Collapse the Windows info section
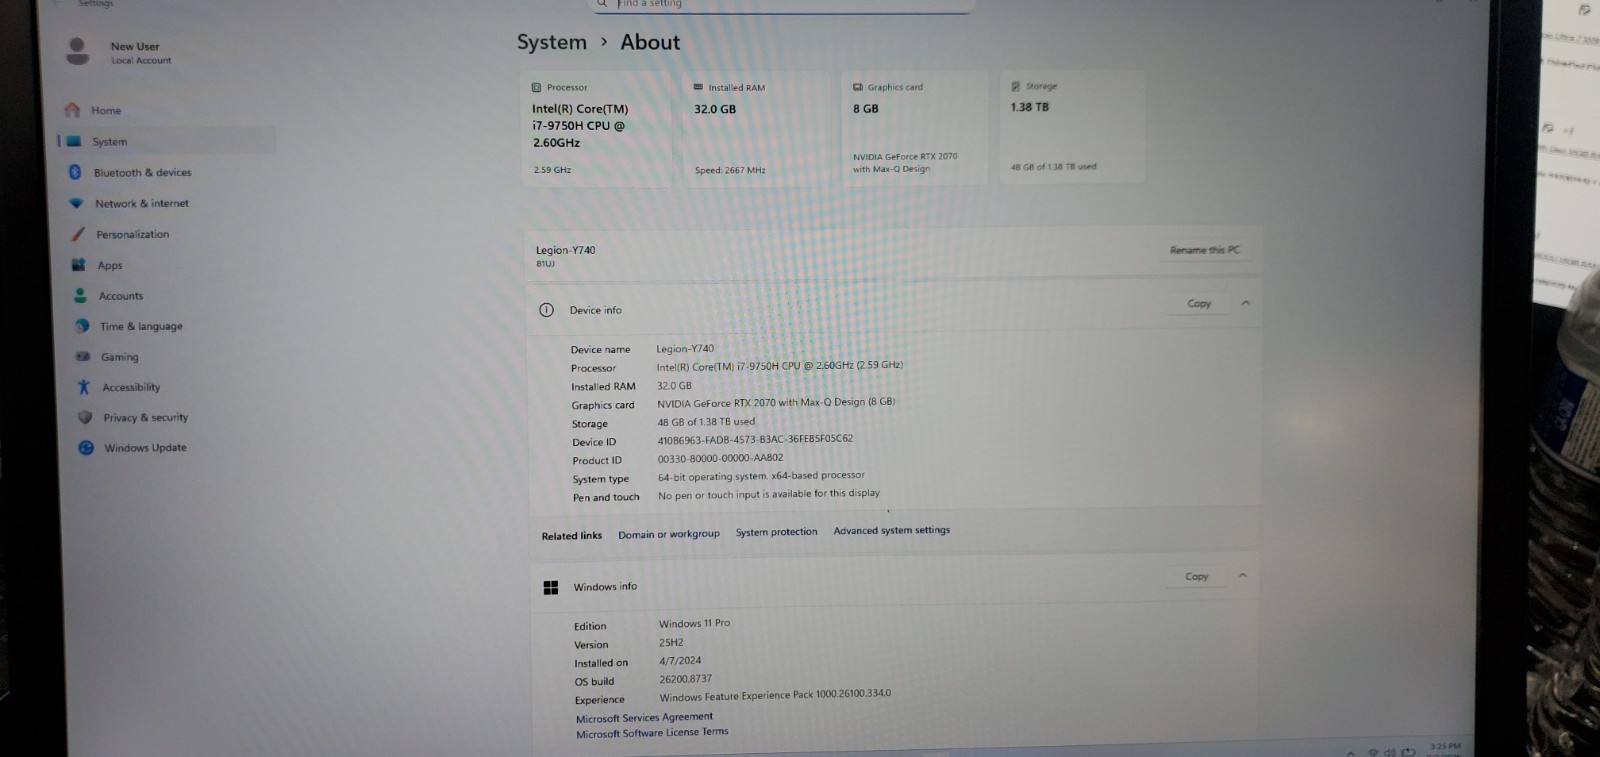1600x757 pixels. pyautogui.click(x=1242, y=576)
